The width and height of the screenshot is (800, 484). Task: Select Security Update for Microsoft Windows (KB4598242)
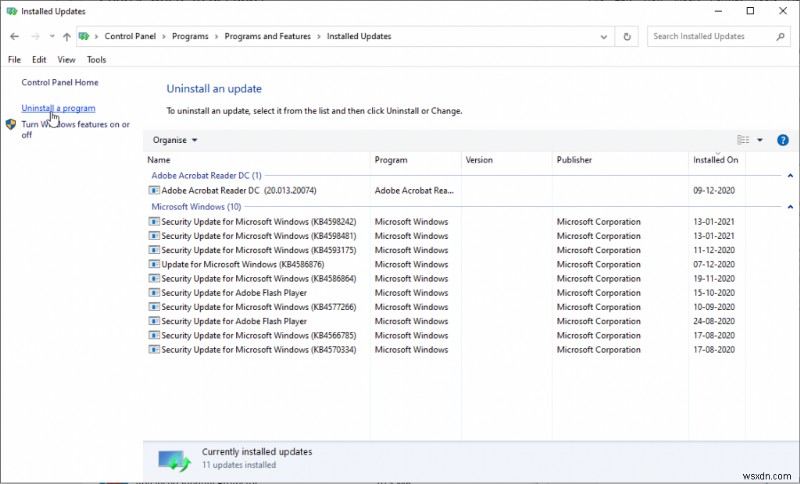click(x=259, y=222)
